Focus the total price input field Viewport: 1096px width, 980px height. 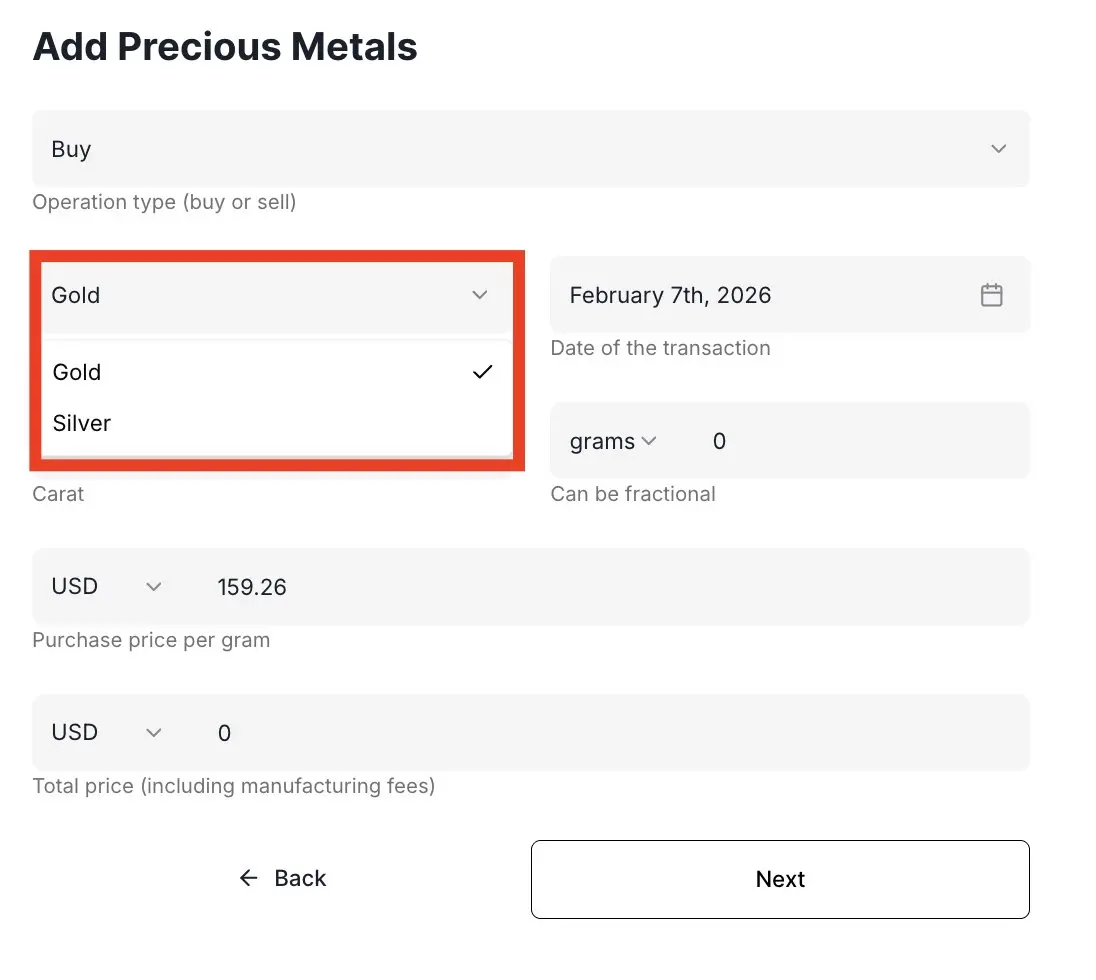point(600,733)
